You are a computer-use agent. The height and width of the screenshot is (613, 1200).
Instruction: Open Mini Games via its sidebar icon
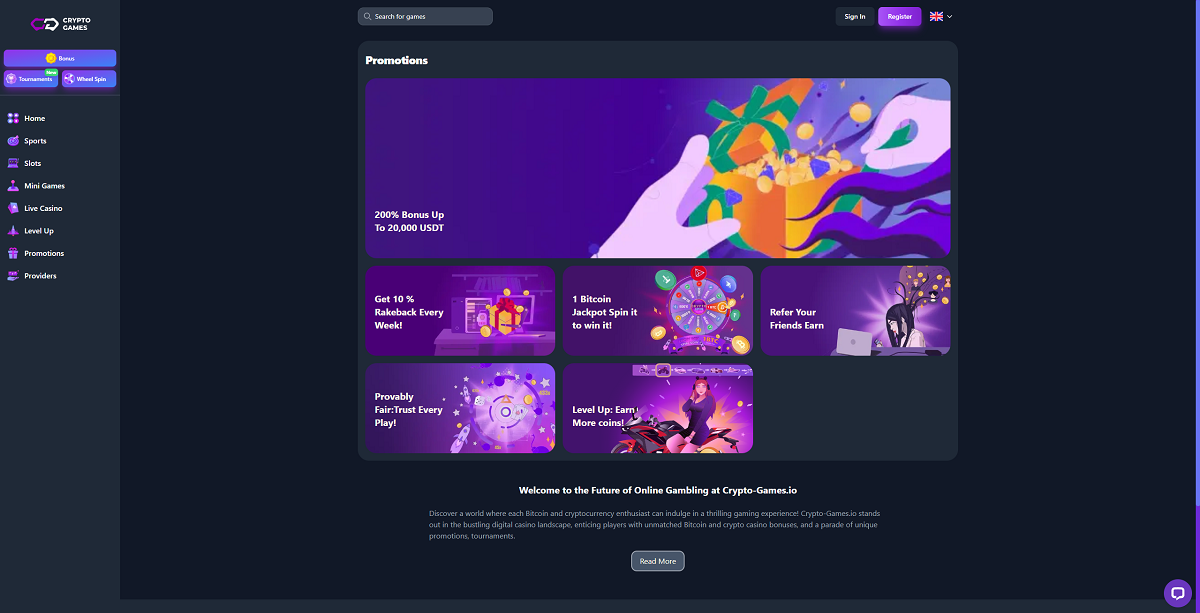[x=13, y=186]
